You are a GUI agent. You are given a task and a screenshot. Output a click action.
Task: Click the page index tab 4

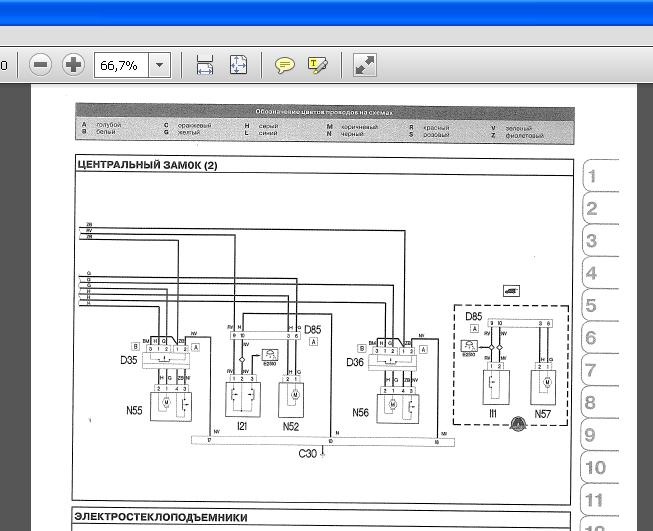coord(600,273)
